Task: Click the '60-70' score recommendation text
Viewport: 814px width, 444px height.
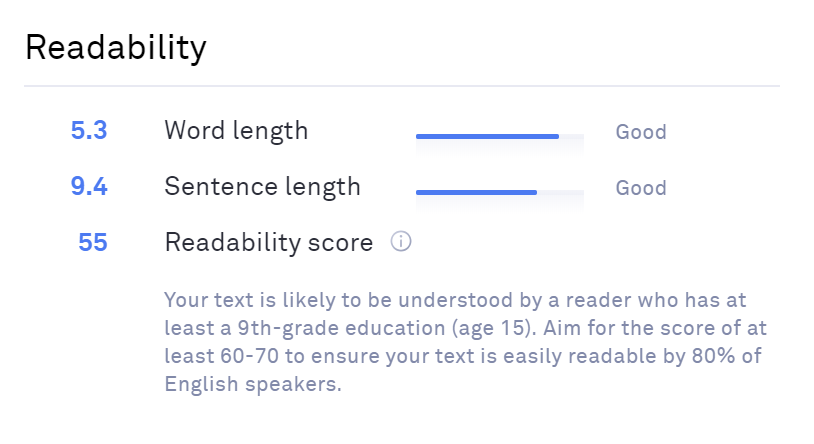Action: 249,356
